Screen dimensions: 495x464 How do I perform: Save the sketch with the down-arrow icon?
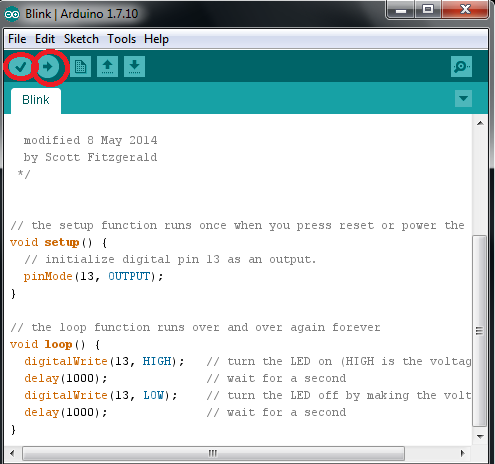(x=134, y=67)
